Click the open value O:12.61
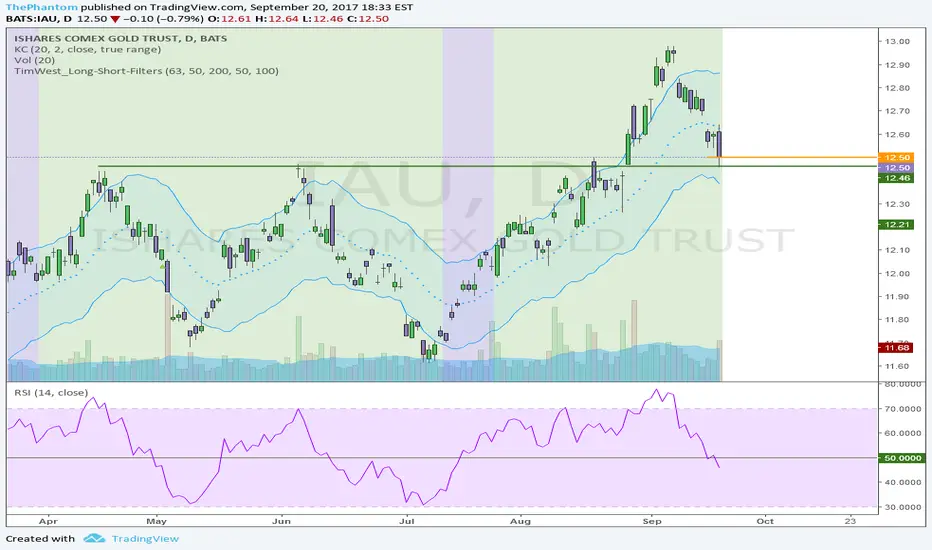 pos(229,18)
